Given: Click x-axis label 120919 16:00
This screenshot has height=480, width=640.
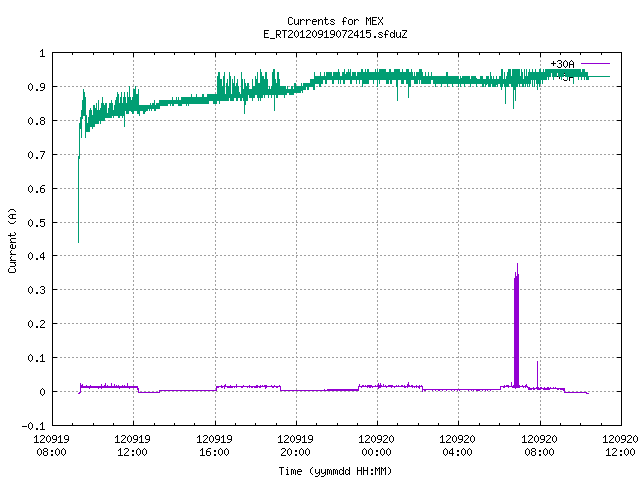Looking at the screenshot, I should pyautogui.click(x=214, y=445).
